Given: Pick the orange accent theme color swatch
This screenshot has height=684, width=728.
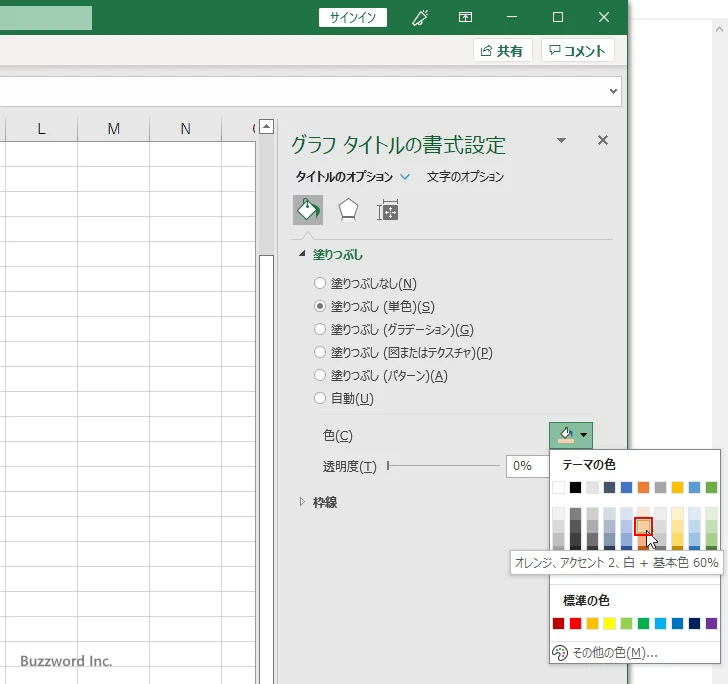Looking at the screenshot, I should tap(644, 487).
